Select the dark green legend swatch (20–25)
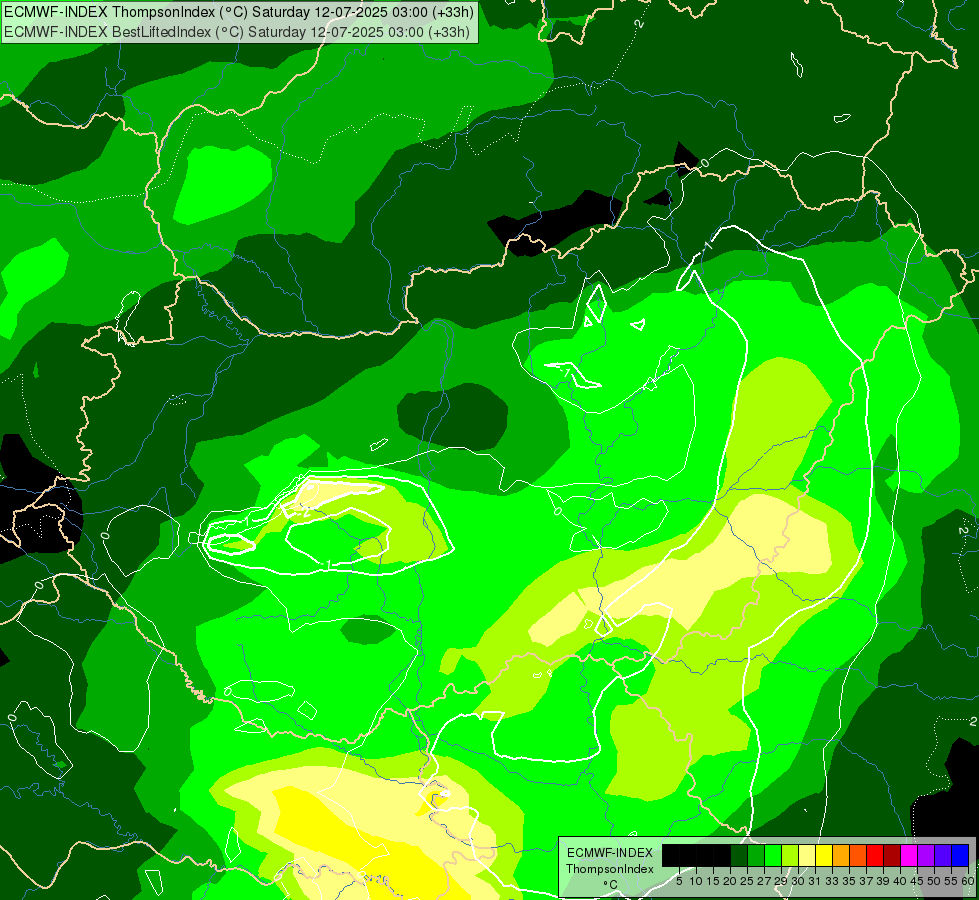 pyautogui.click(x=739, y=855)
